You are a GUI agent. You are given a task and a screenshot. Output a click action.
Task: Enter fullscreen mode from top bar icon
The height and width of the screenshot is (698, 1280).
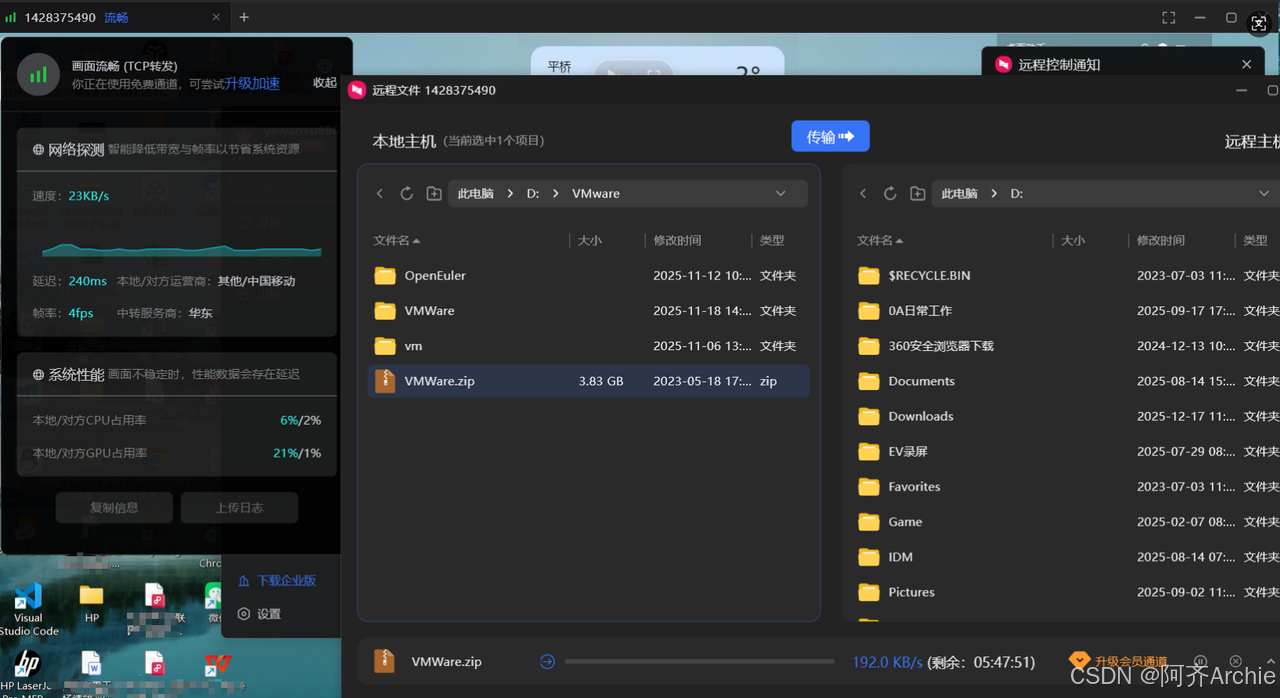click(x=1169, y=17)
